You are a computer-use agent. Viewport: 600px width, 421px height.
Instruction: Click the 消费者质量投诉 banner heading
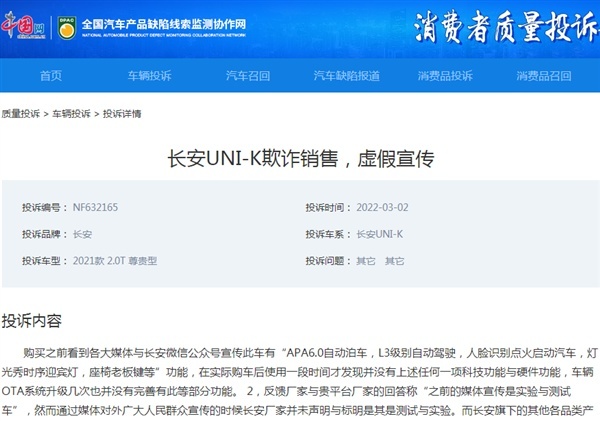tap(506, 26)
